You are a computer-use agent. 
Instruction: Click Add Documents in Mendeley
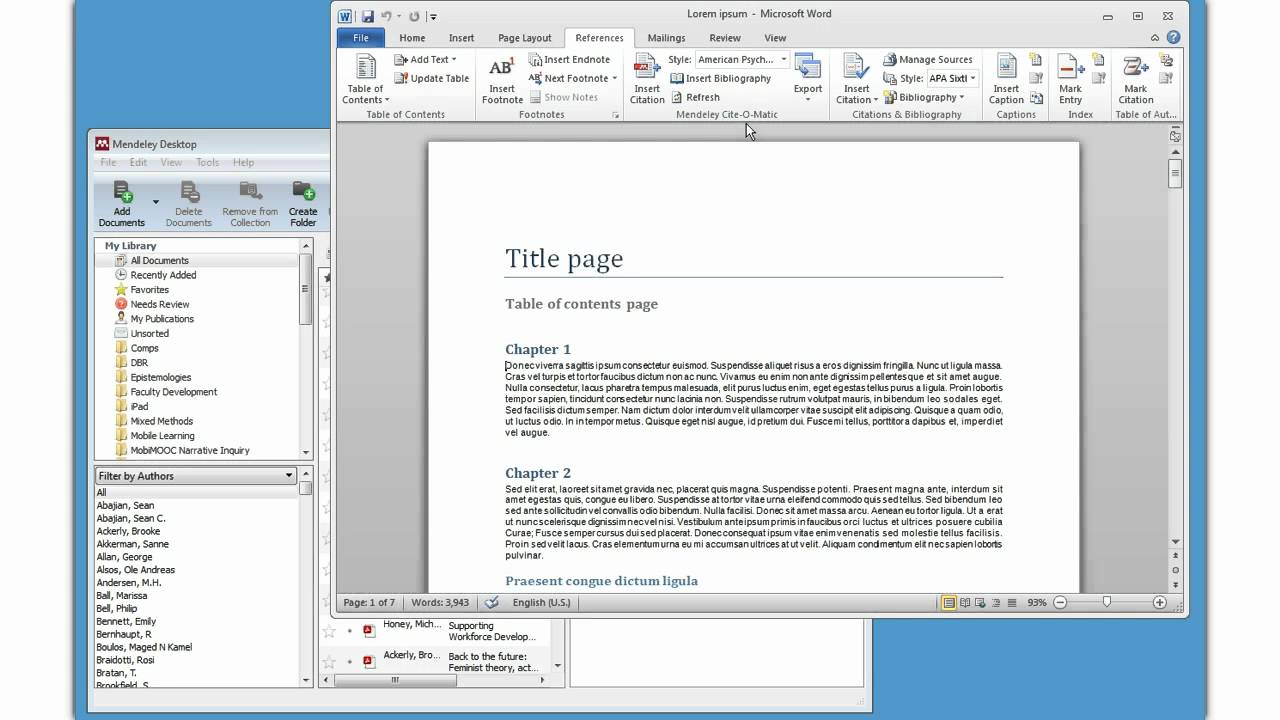pyautogui.click(x=122, y=204)
